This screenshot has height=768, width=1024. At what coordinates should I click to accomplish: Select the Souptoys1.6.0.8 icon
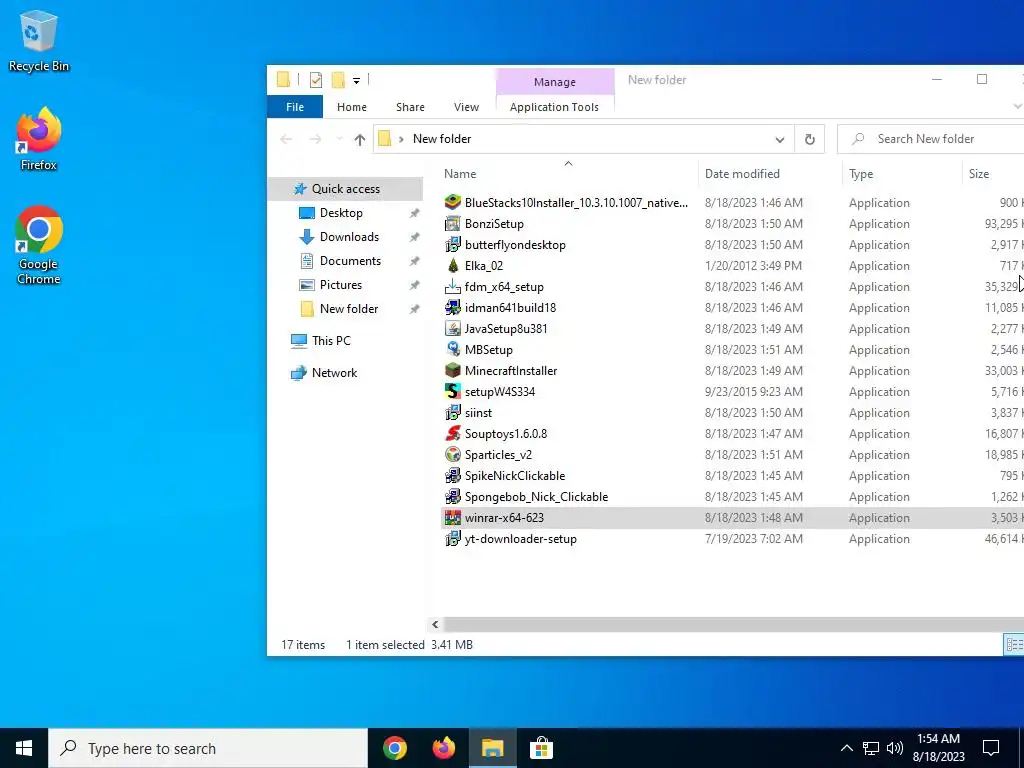click(x=453, y=433)
